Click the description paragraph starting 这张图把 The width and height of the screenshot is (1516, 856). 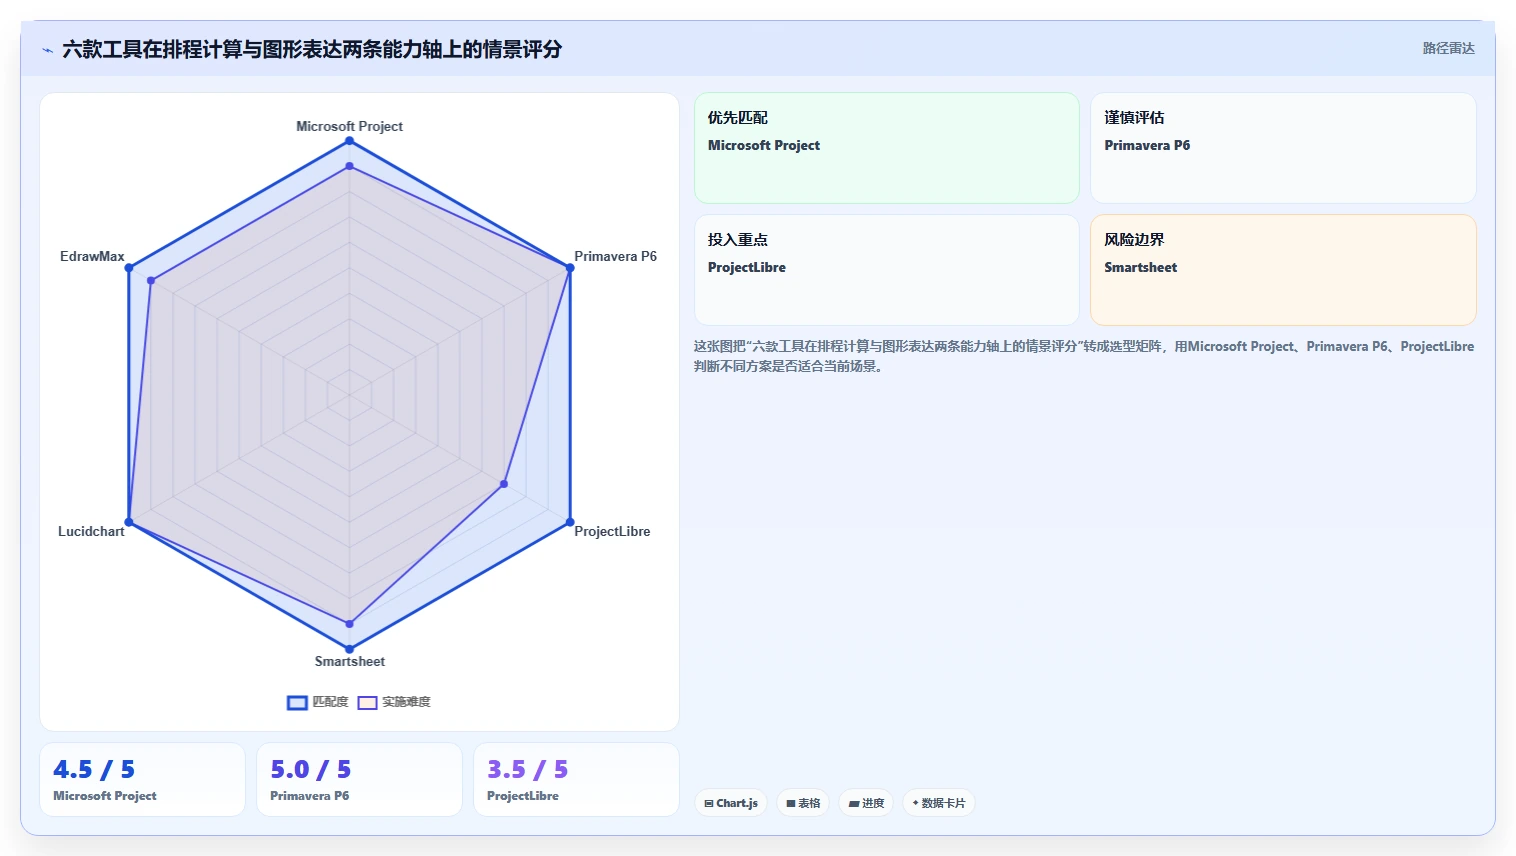click(x=1084, y=356)
